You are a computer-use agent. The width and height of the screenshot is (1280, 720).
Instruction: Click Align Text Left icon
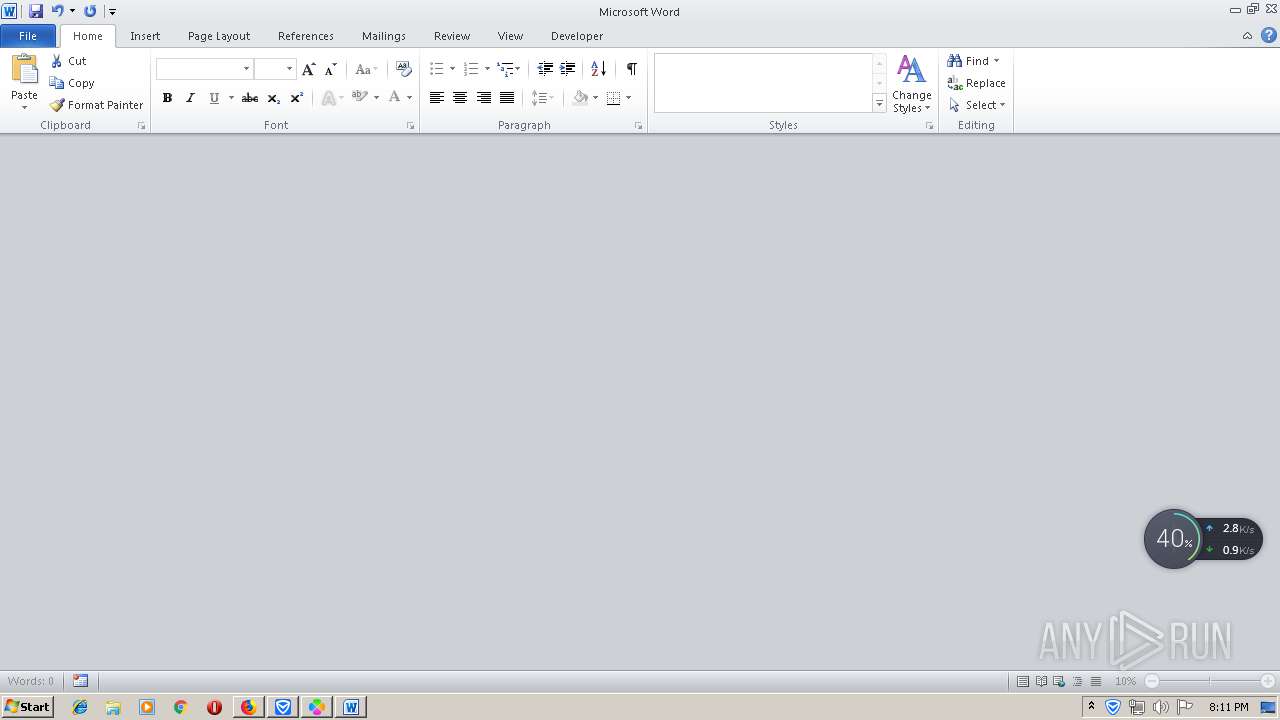437,98
